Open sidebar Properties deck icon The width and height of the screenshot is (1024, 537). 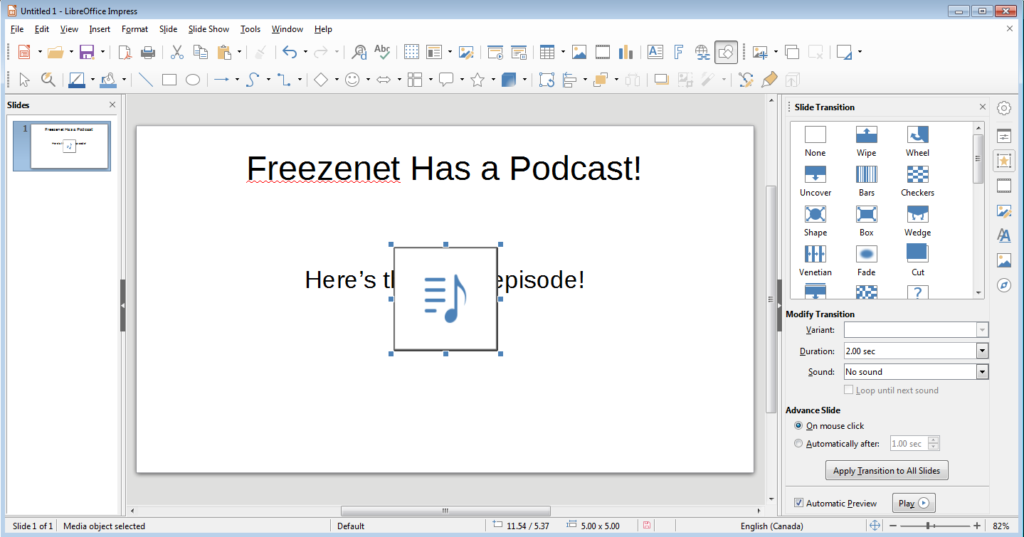[x=1004, y=136]
